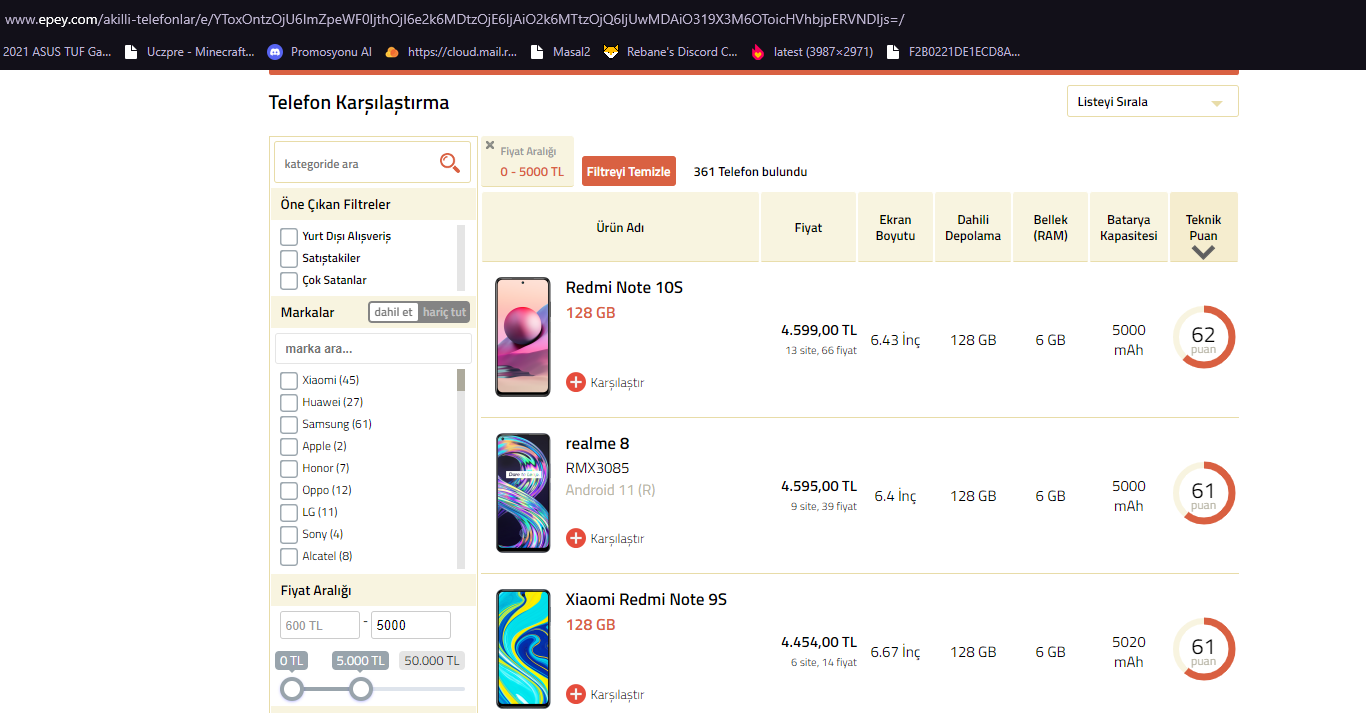Image resolution: width=1366 pixels, height=713 pixels.
Task: Open the Uczpre - Minecraft bookmark
Action: [189, 52]
